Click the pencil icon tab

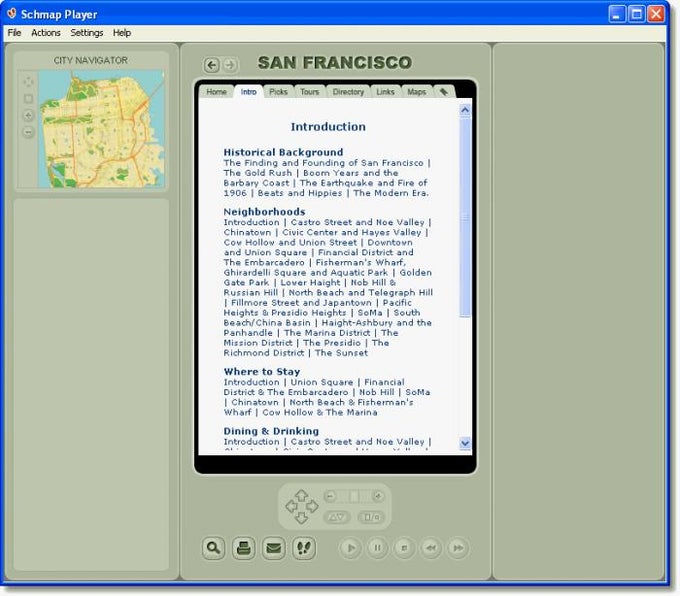444,92
